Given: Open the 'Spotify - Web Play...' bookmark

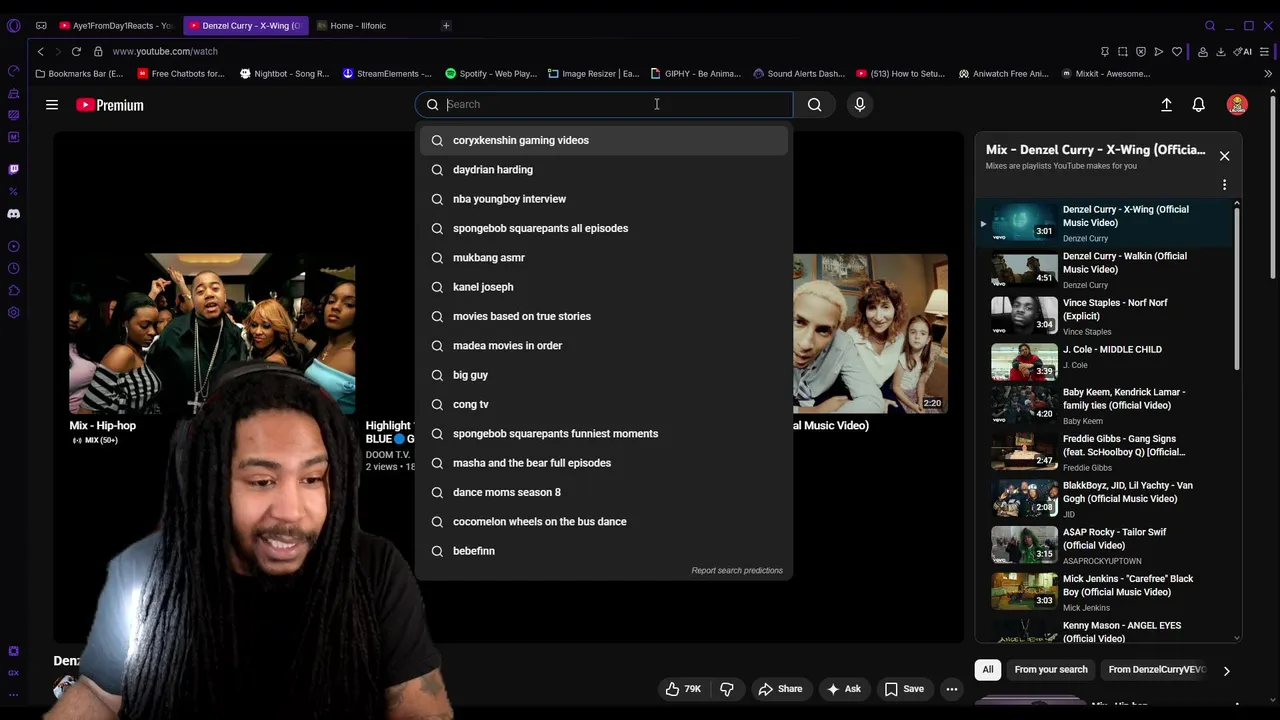Looking at the screenshot, I should pos(491,73).
